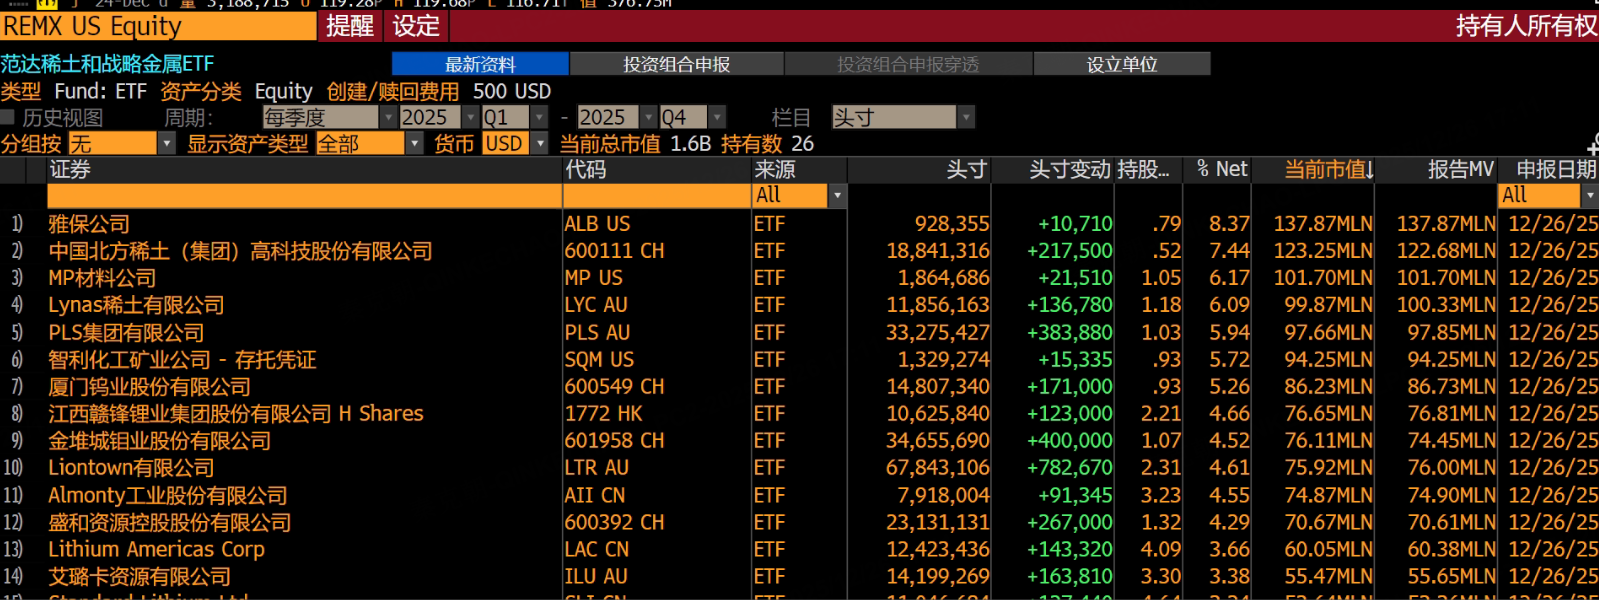The image size is (1599, 600).
Task: Click the 资产分类 label
Action: pyautogui.click(x=201, y=91)
